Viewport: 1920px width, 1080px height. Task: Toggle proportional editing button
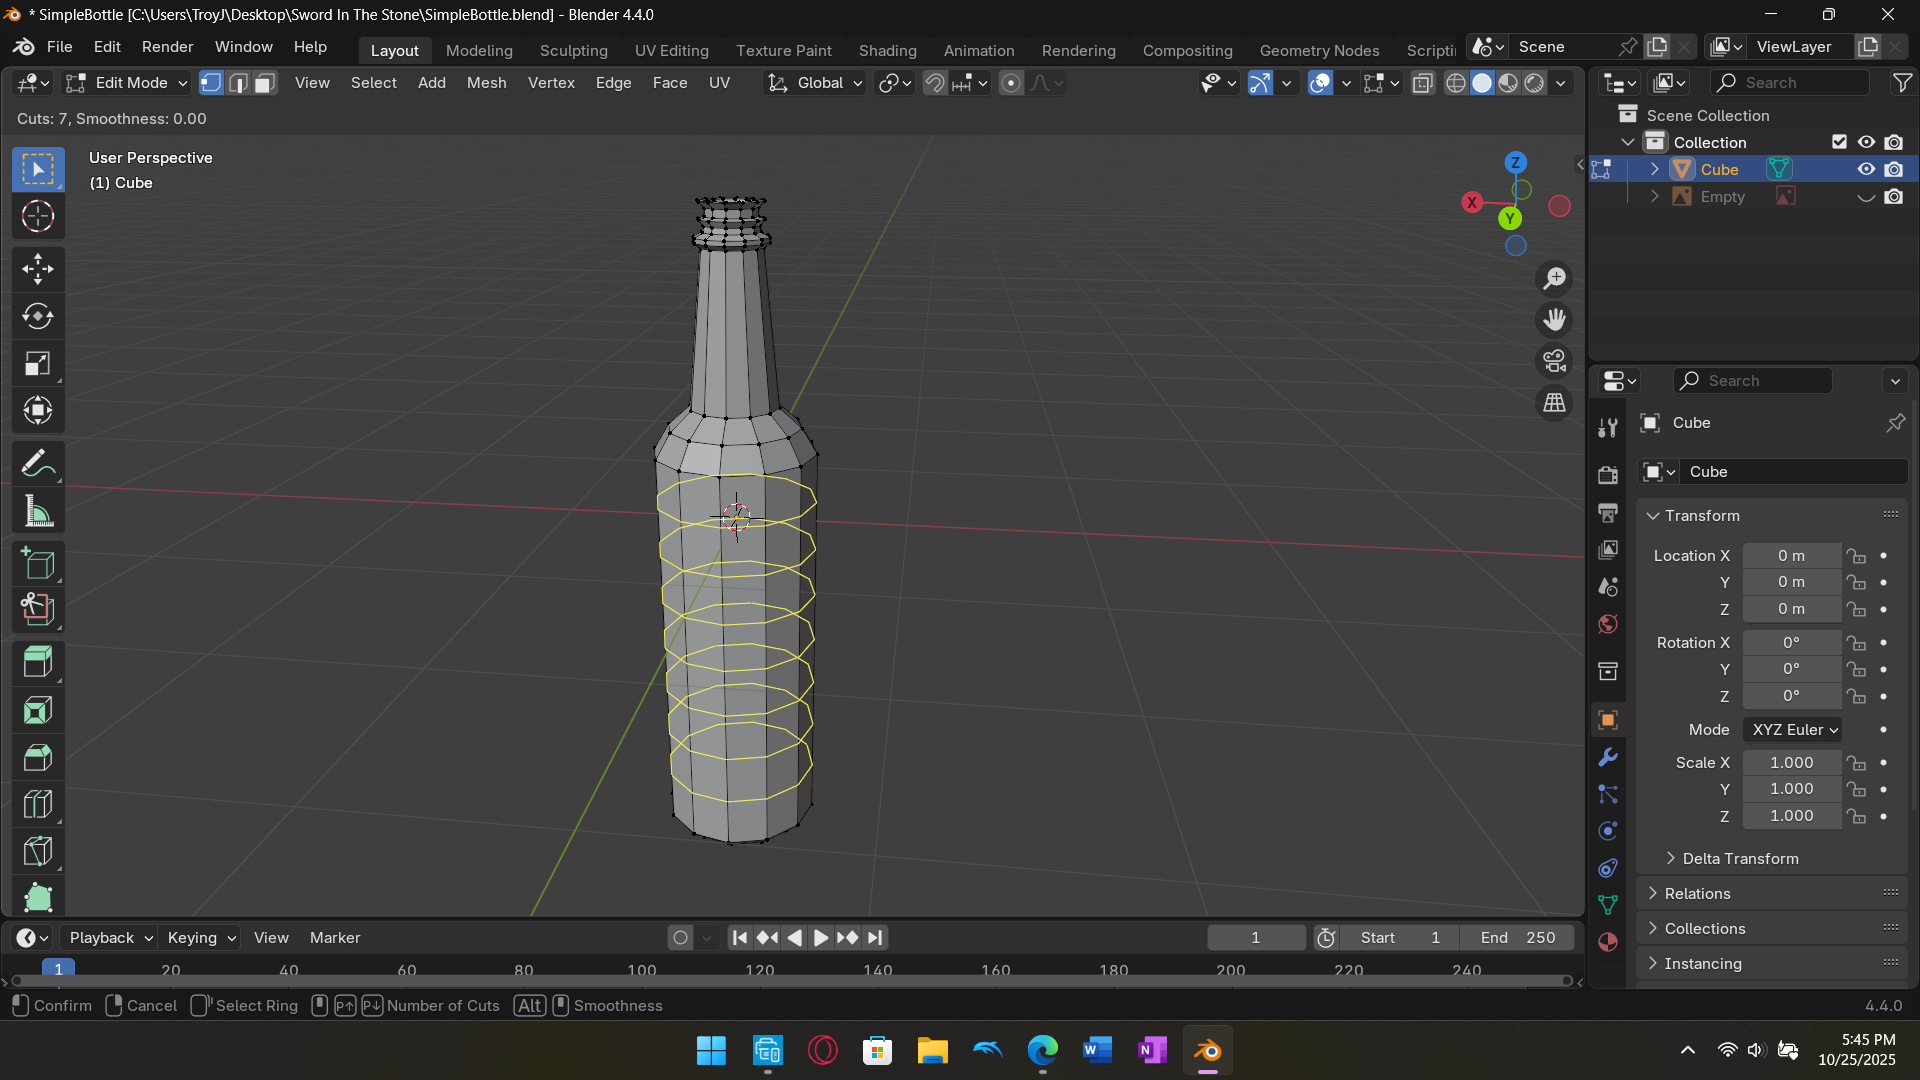click(x=1011, y=83)
